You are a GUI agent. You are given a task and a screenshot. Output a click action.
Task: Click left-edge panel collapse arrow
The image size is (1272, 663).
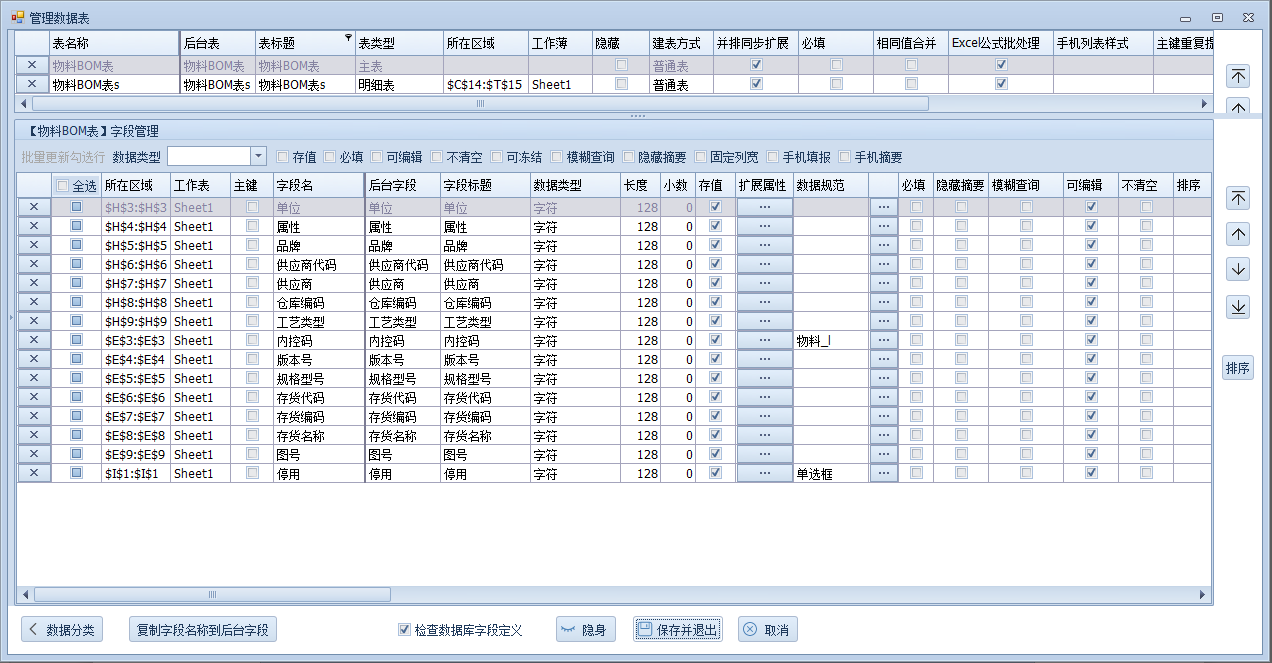[x=10, y=318]
